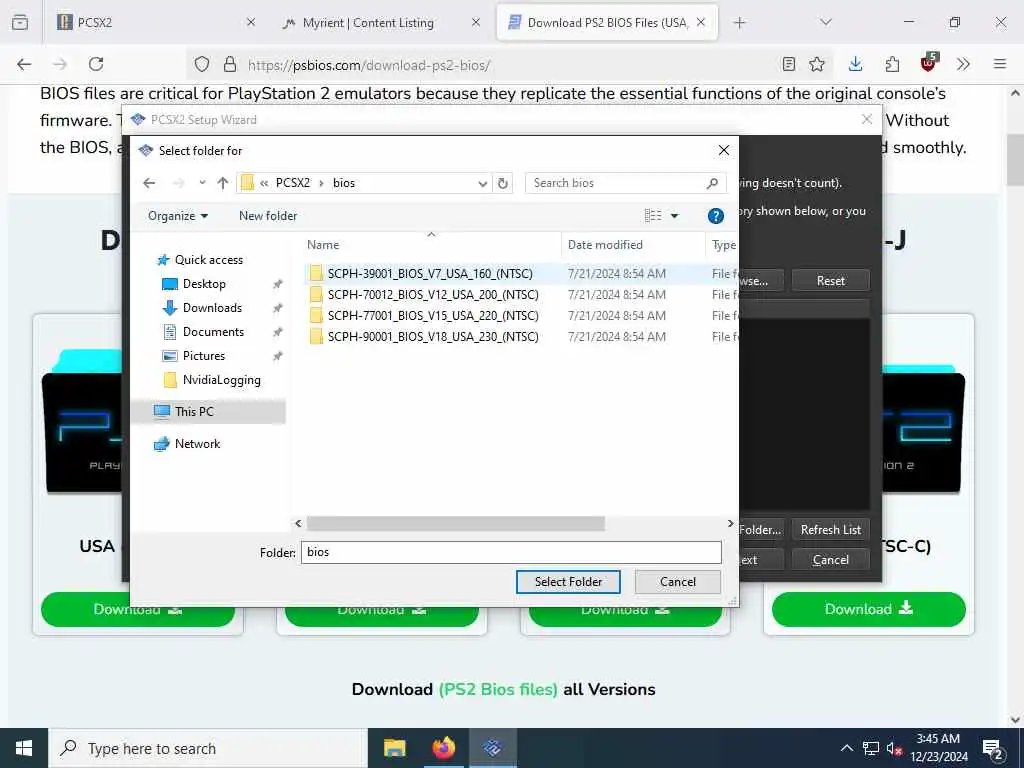
Task: Open network status tray icon
Action: (x=871, y=748)
